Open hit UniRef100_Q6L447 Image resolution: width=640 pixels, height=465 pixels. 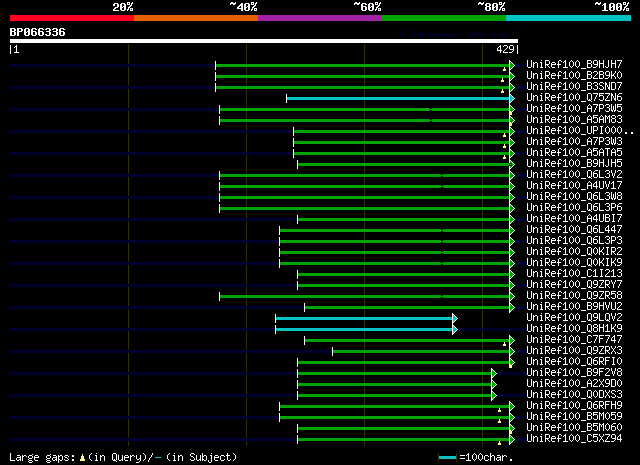point(574,230)
